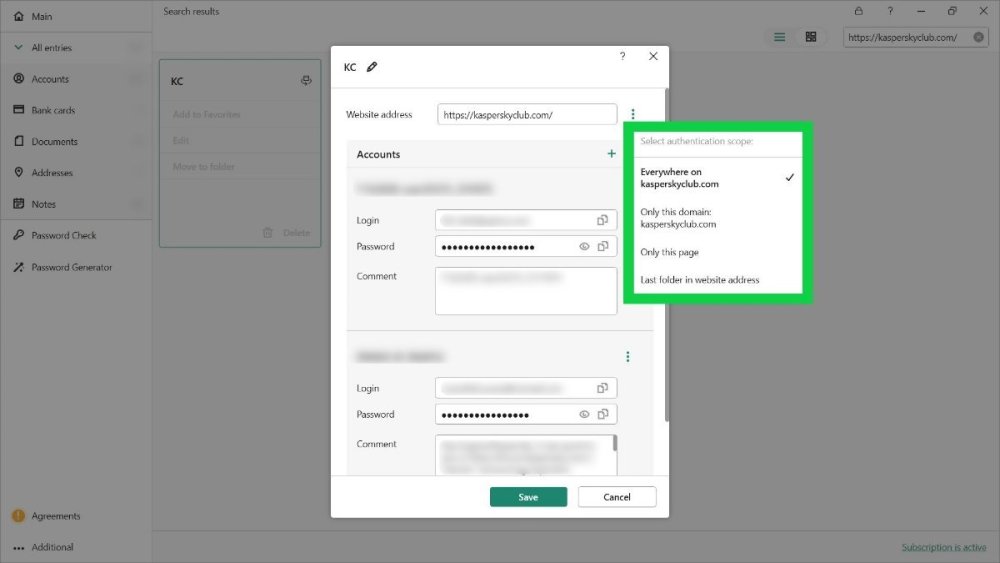Viewport: 1000px width, 563px height.
Task: Click the KC card icon
Action: click(x=306, y=80)
